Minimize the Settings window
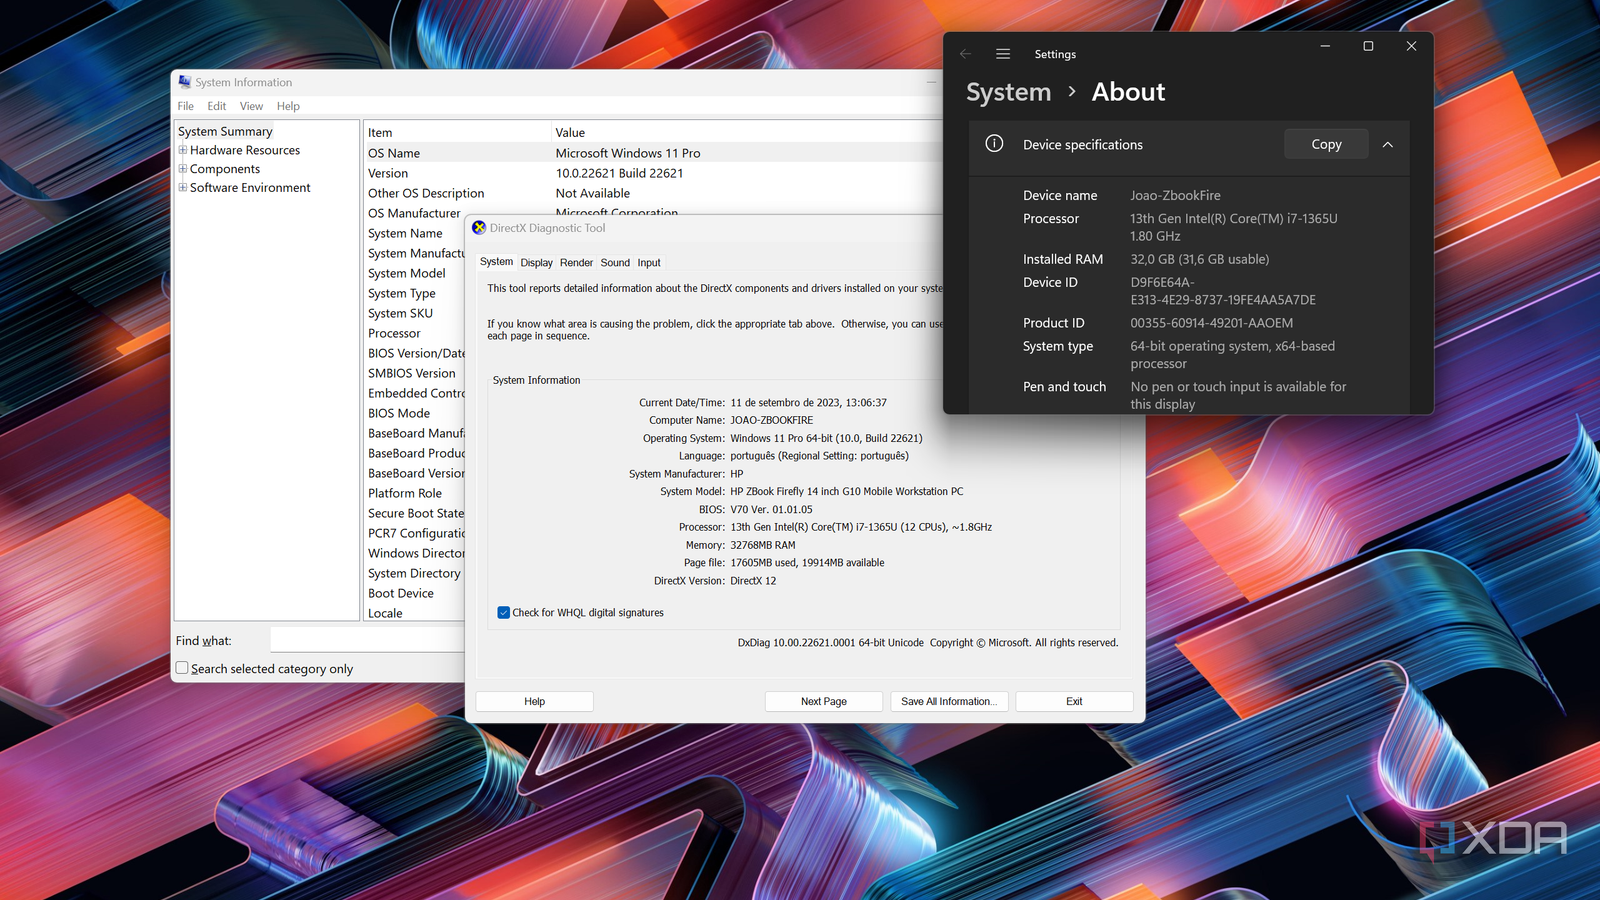Viewport: 1600px width, 900px height. pyautogui.click(x=1325, y=46)
